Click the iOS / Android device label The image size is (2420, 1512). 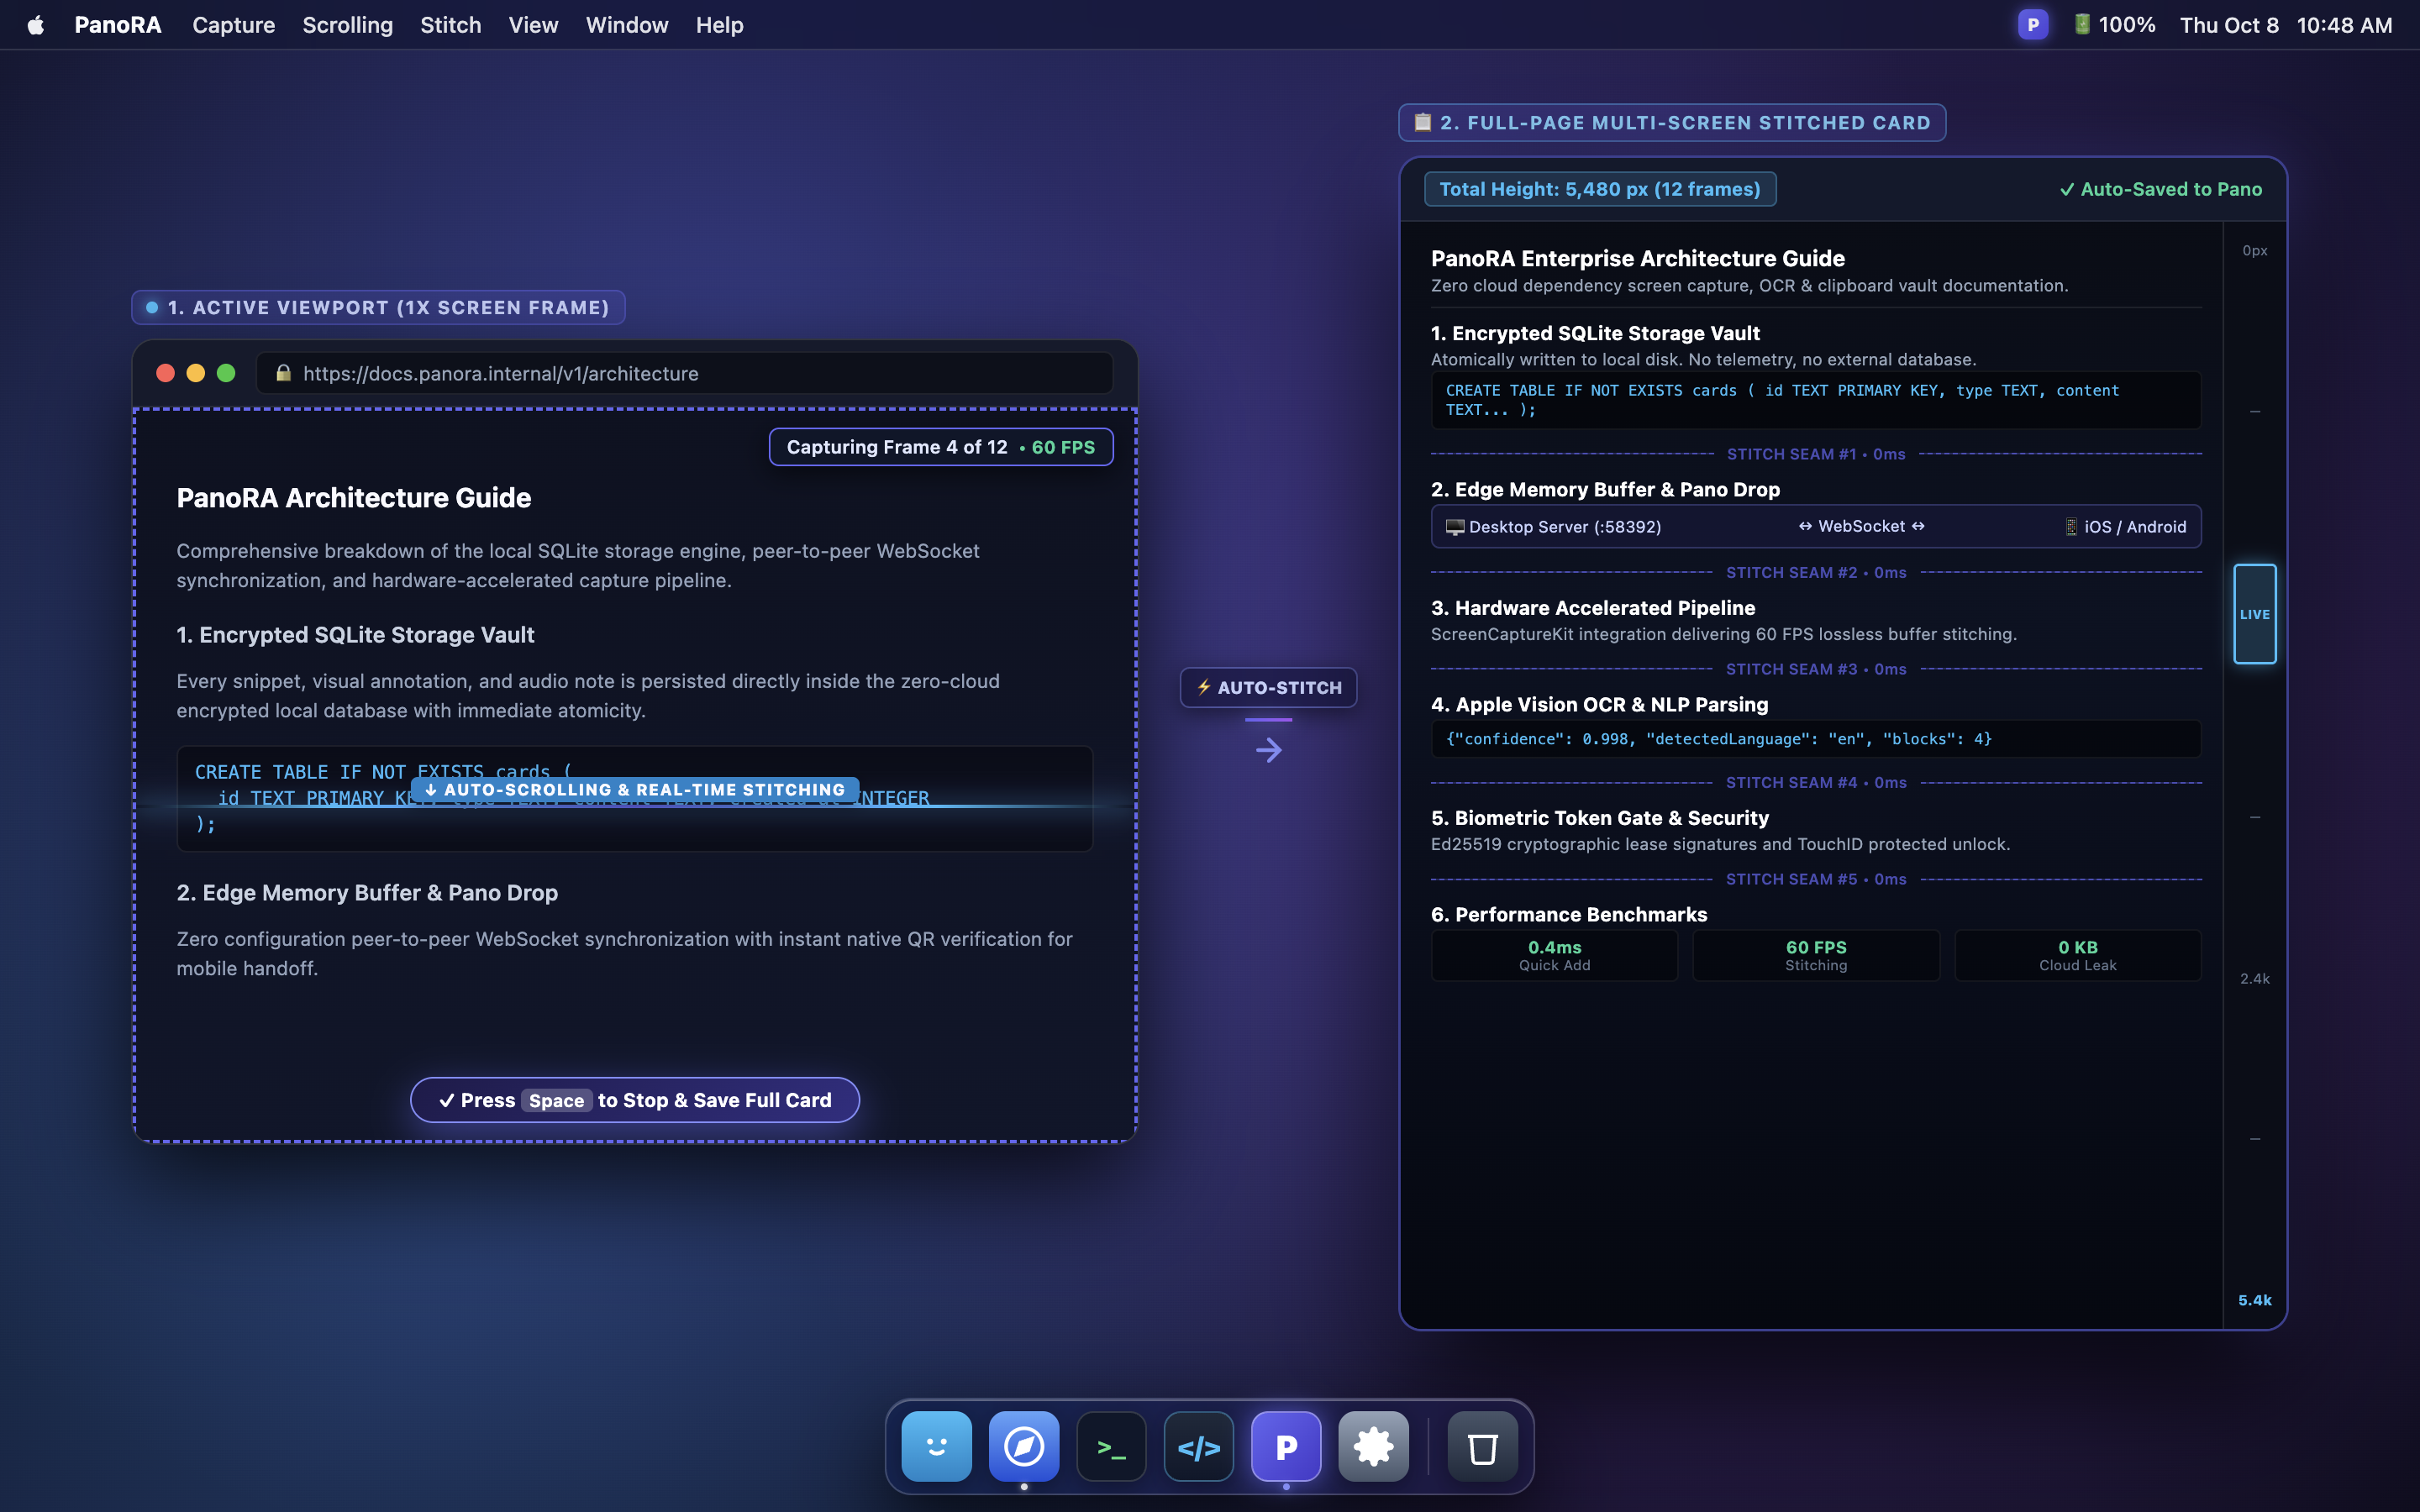click(x=2125, y=527)
